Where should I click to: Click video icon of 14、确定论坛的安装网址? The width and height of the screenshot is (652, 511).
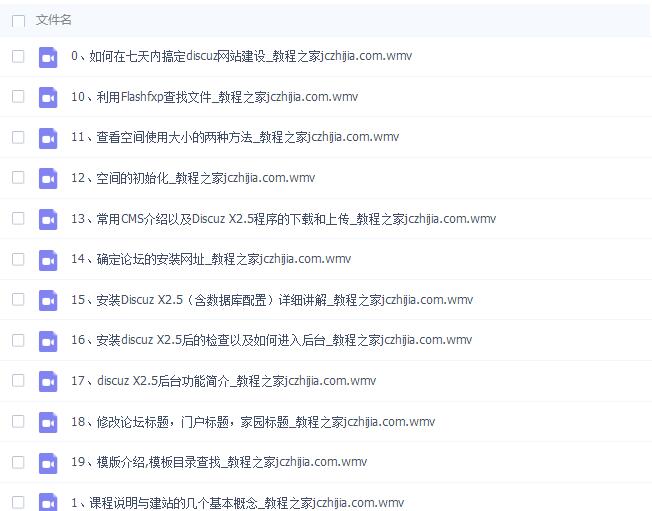(48, 260)
